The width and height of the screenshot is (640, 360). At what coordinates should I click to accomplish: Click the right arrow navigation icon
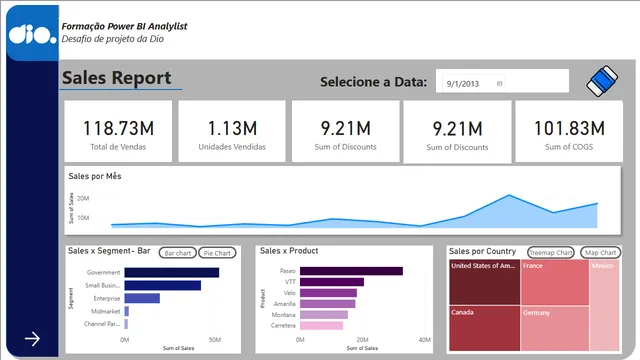point(32,338)
